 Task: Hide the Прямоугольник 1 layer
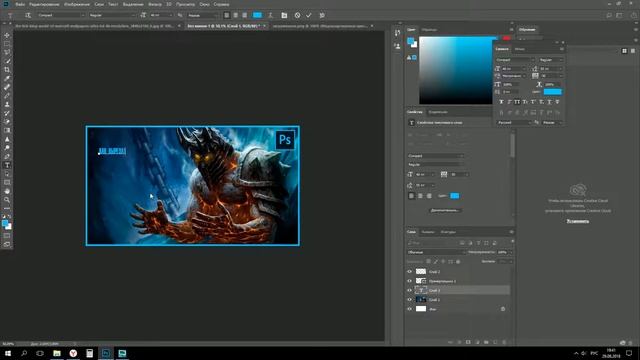(x=409, y=281)
